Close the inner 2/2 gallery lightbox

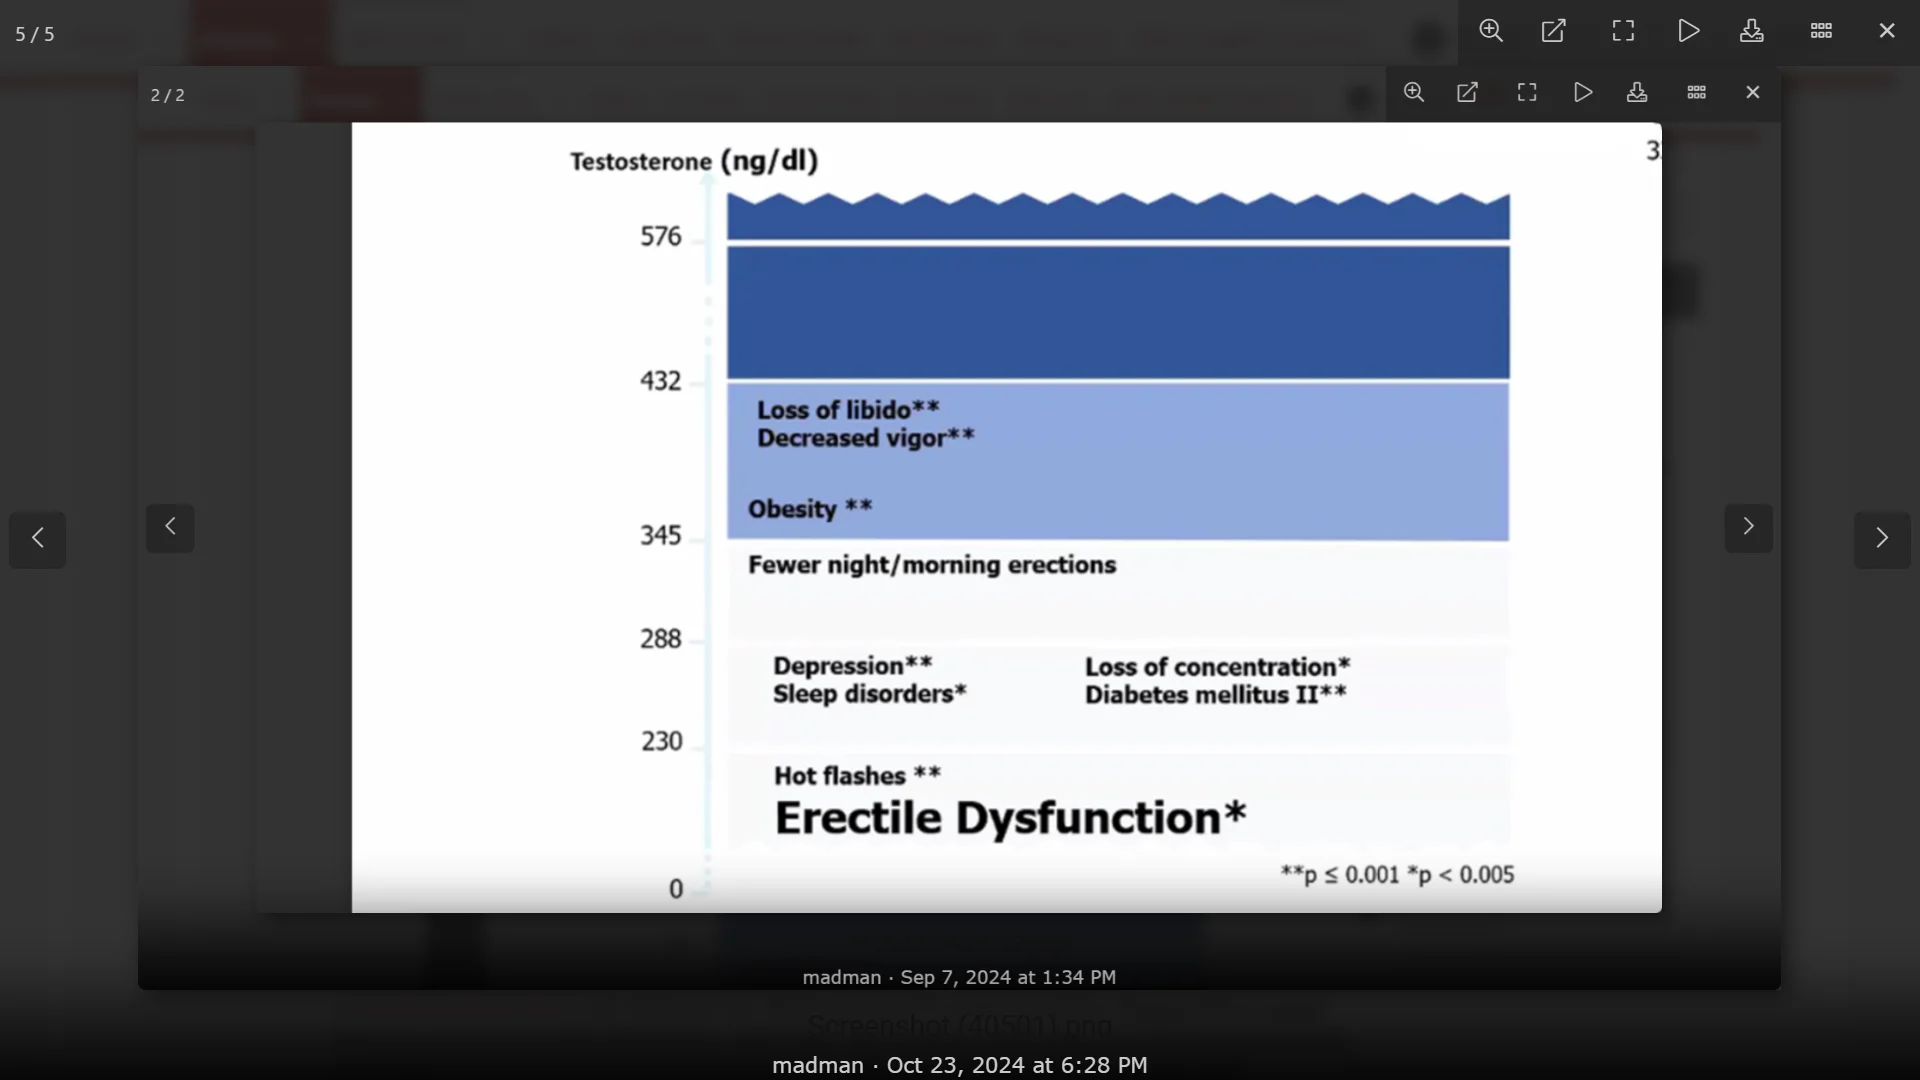(x=1753, y=93)
